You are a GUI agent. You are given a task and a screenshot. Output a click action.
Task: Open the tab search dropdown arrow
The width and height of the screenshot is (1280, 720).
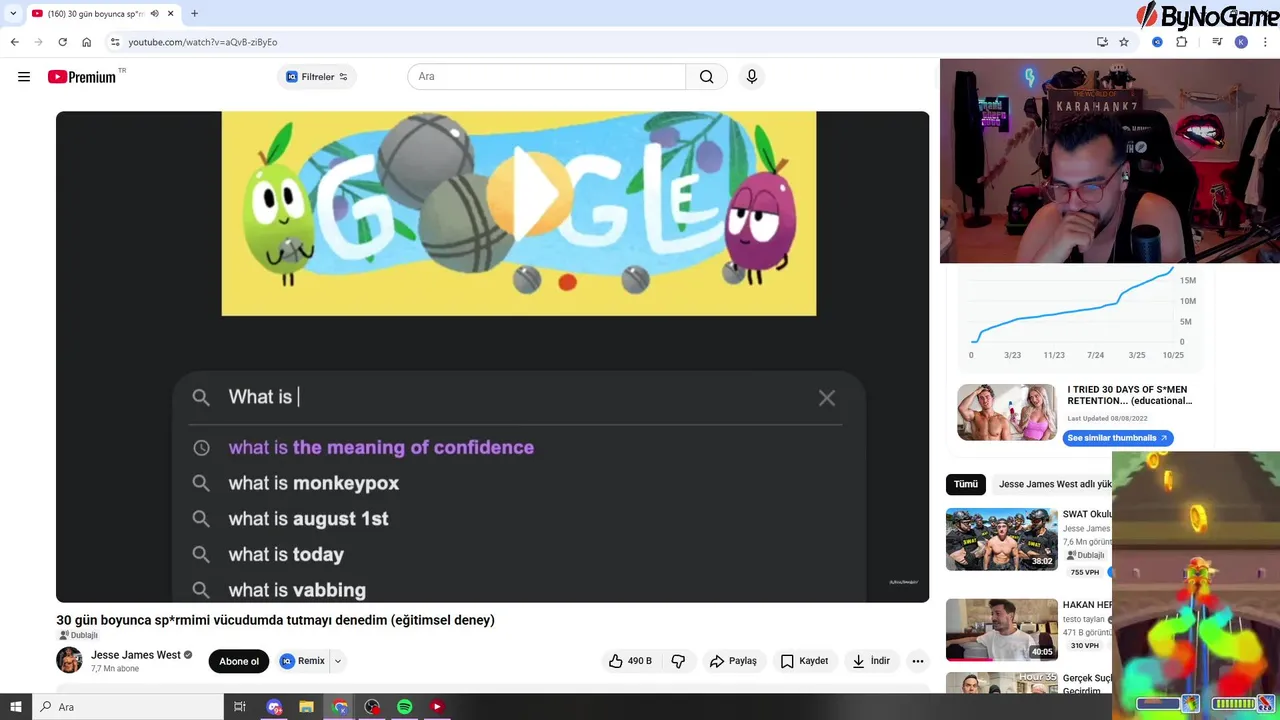[13, 13]
